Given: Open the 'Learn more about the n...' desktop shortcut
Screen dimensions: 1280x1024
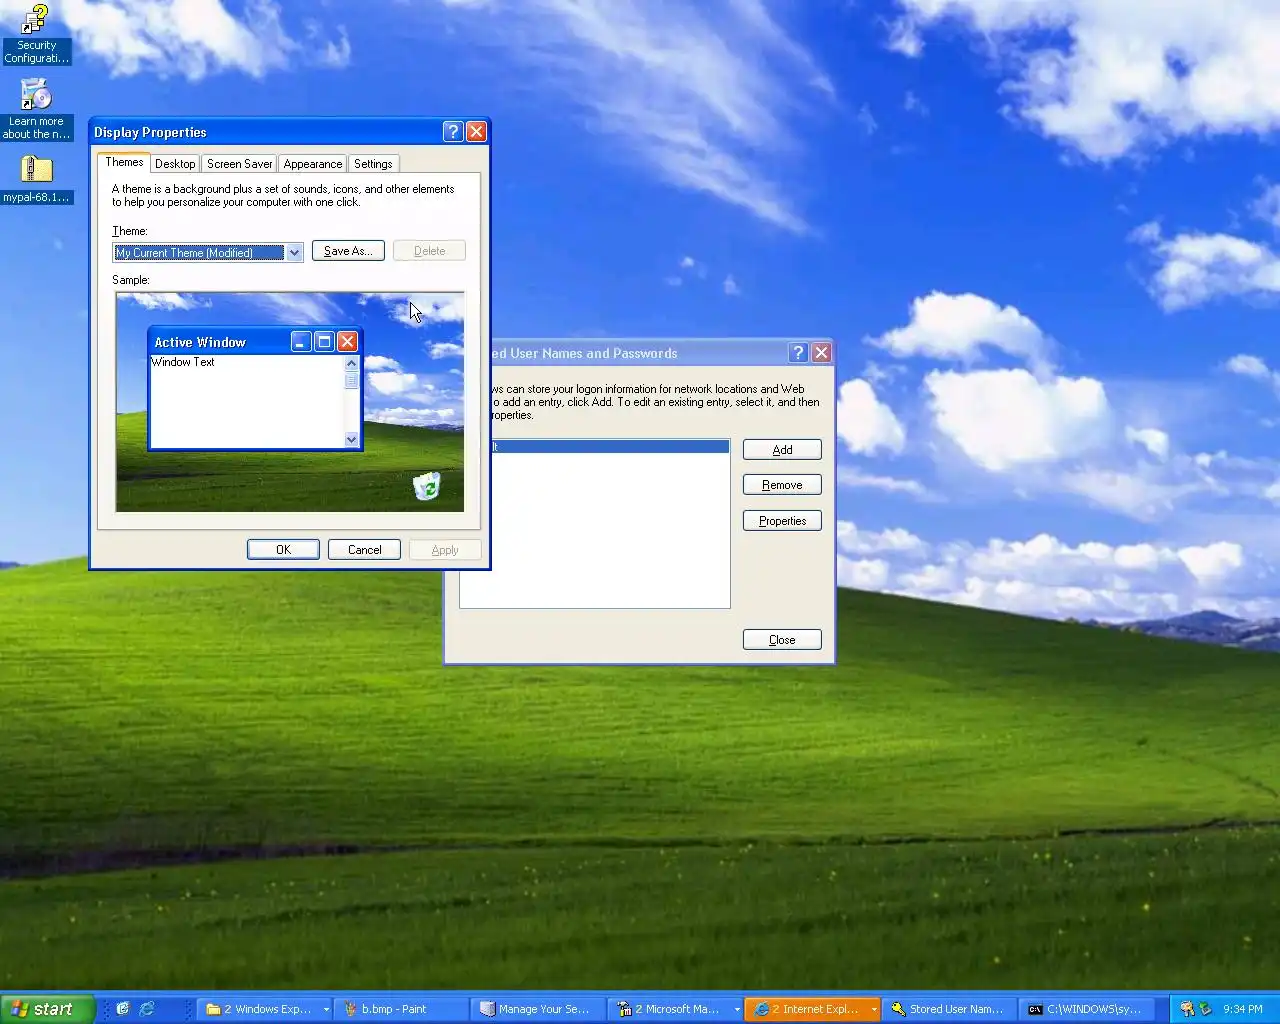Looking at the screenshot, I should (x=36, y=109).
